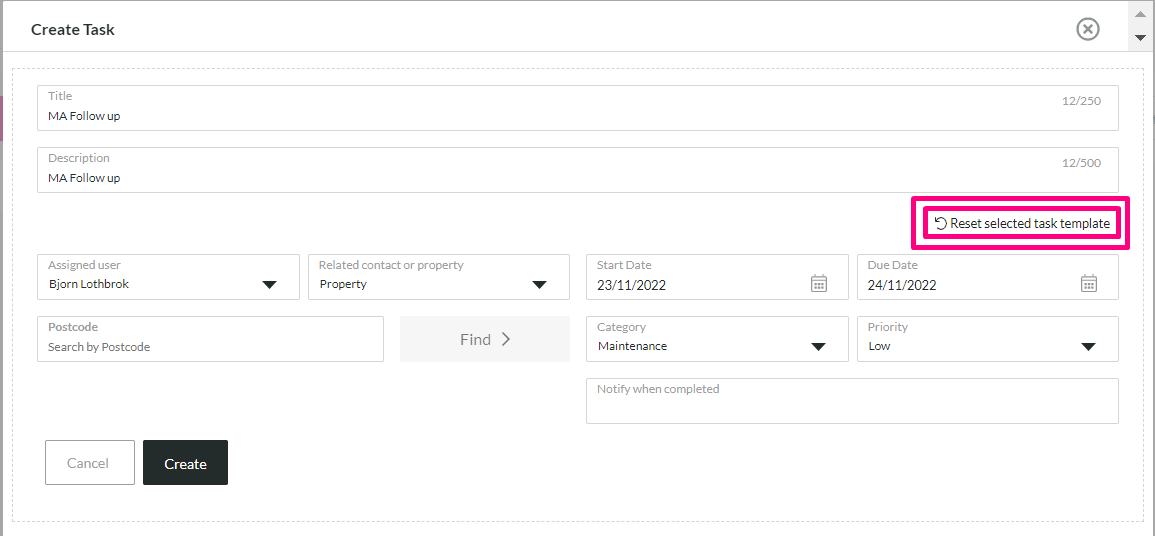Focus the Title text field
Viewport: 1155px width, 536px height.
578,107
